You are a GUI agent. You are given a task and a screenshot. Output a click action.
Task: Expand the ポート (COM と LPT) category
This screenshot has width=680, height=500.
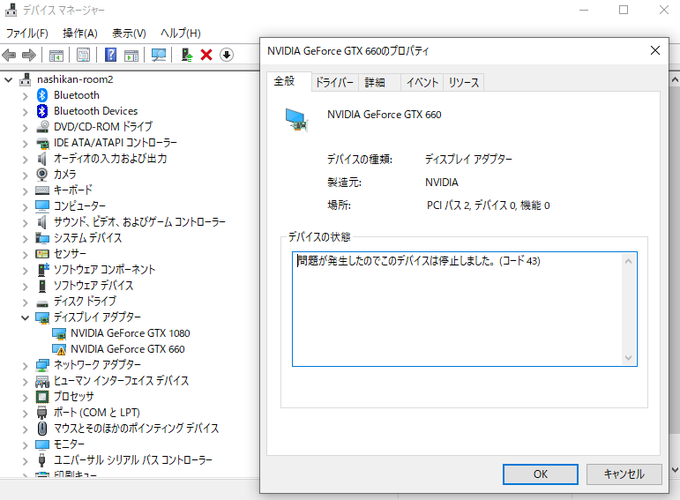point(25,413)
